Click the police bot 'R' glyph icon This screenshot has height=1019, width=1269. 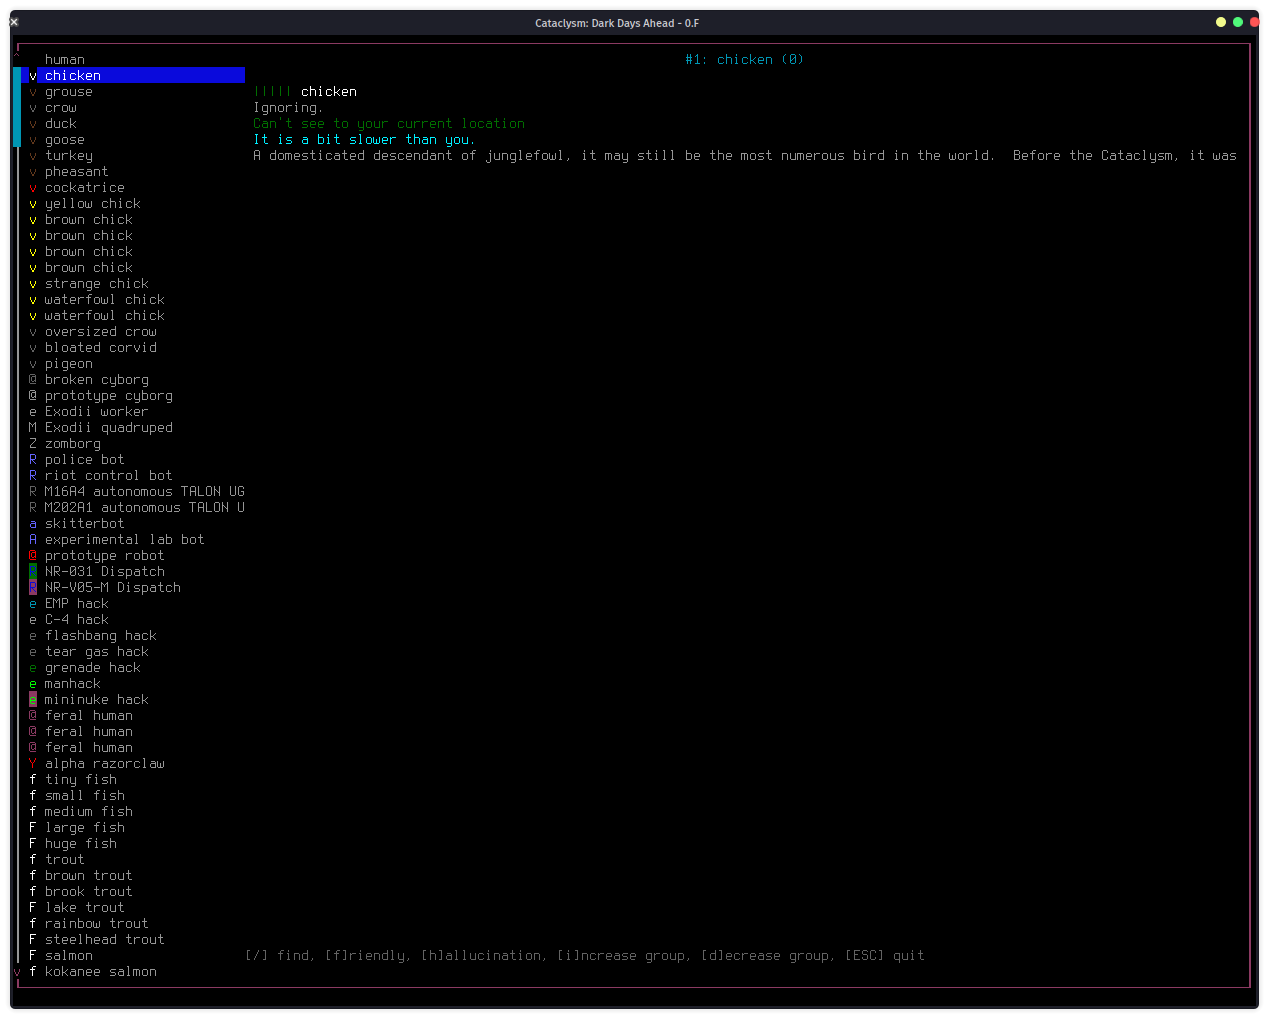click(x=32, y=459)
